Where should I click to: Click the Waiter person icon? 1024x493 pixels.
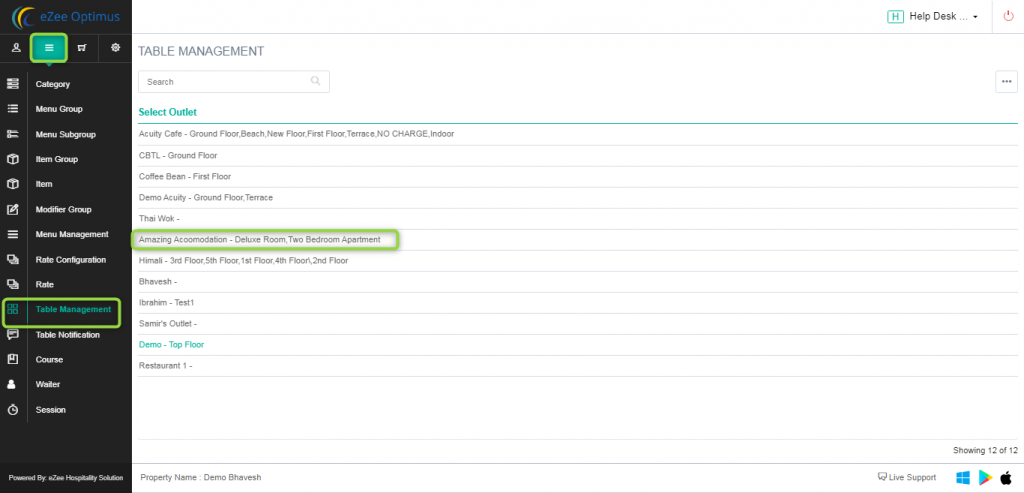pyautogui.click(x=12, y=385)
